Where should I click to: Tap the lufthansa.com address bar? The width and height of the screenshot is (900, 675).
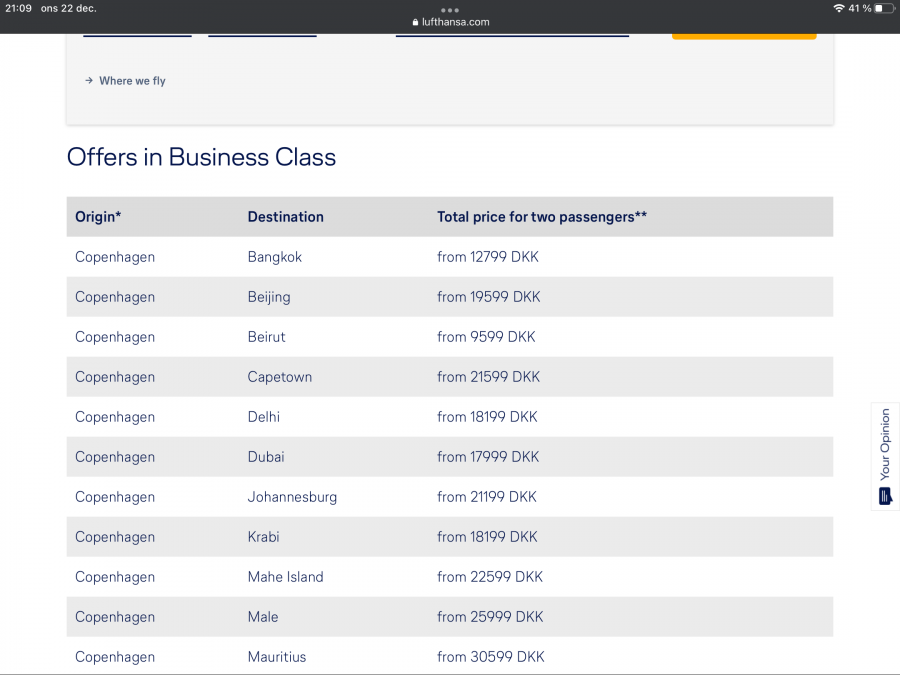(450, 22)
